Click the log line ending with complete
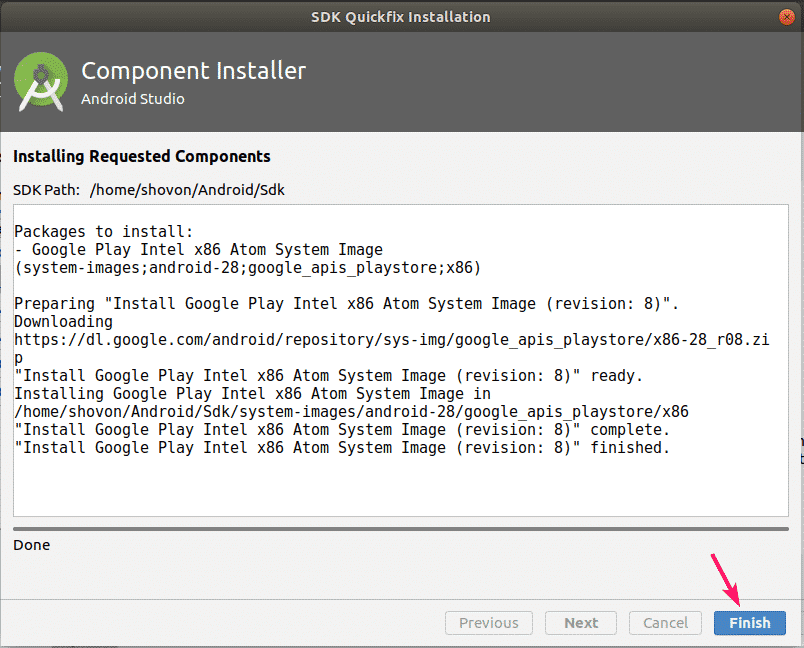Viewport: 804px width, 648px height. pyautogui.click(x=342, y=430)
